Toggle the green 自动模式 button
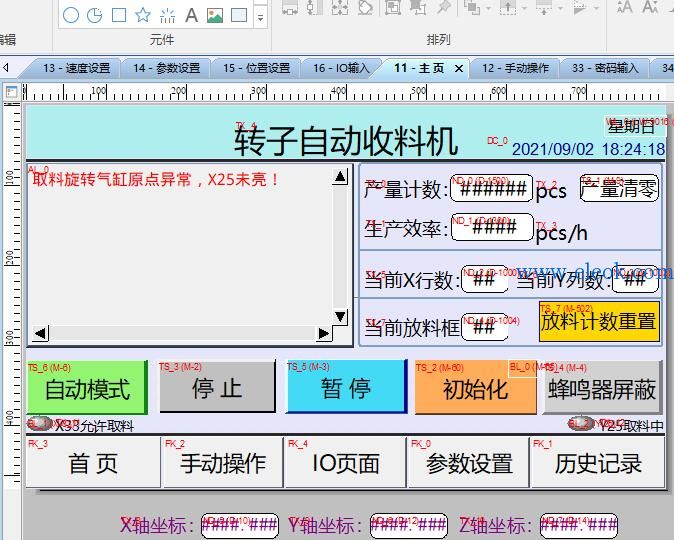The image size is (674, 540). [87, 388]
